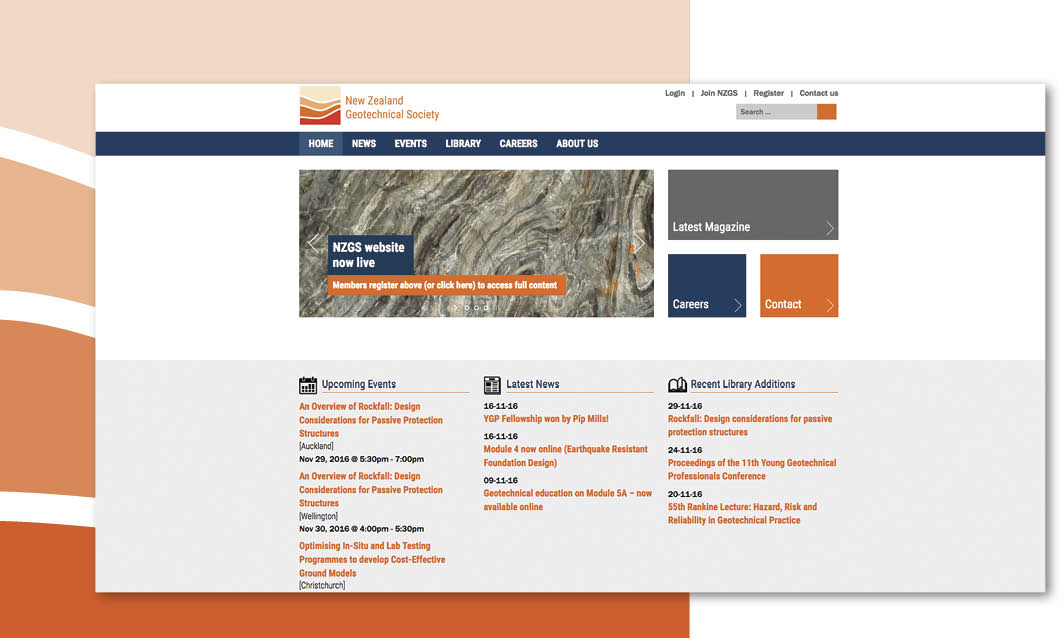Advance carousel with right arrow

pyautogui.click(x=639, y=243)
